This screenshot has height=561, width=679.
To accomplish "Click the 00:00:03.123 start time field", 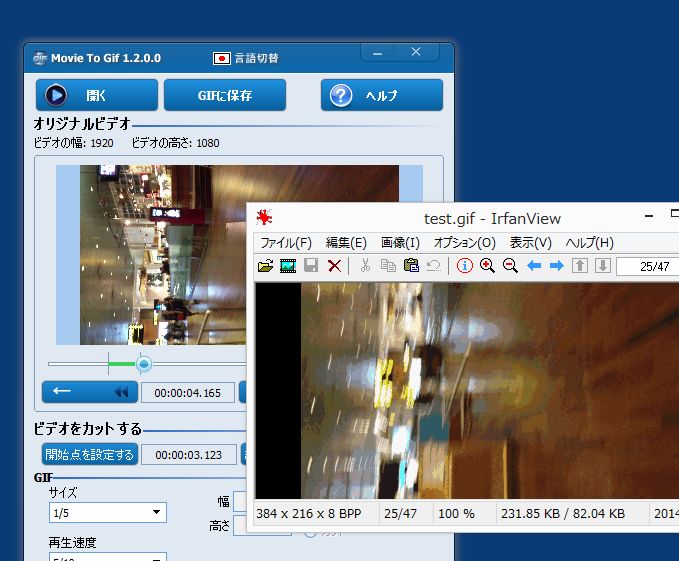I will pos(189,455).
